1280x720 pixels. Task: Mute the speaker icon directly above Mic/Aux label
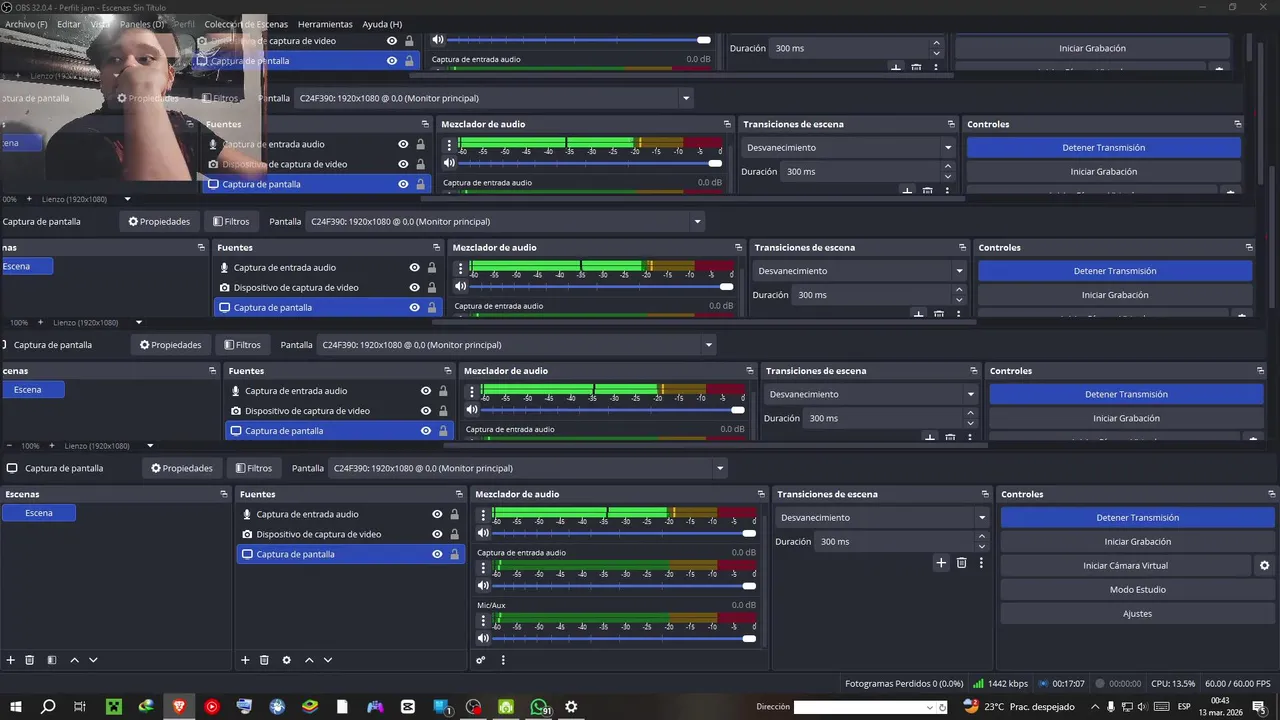(484, 586)
